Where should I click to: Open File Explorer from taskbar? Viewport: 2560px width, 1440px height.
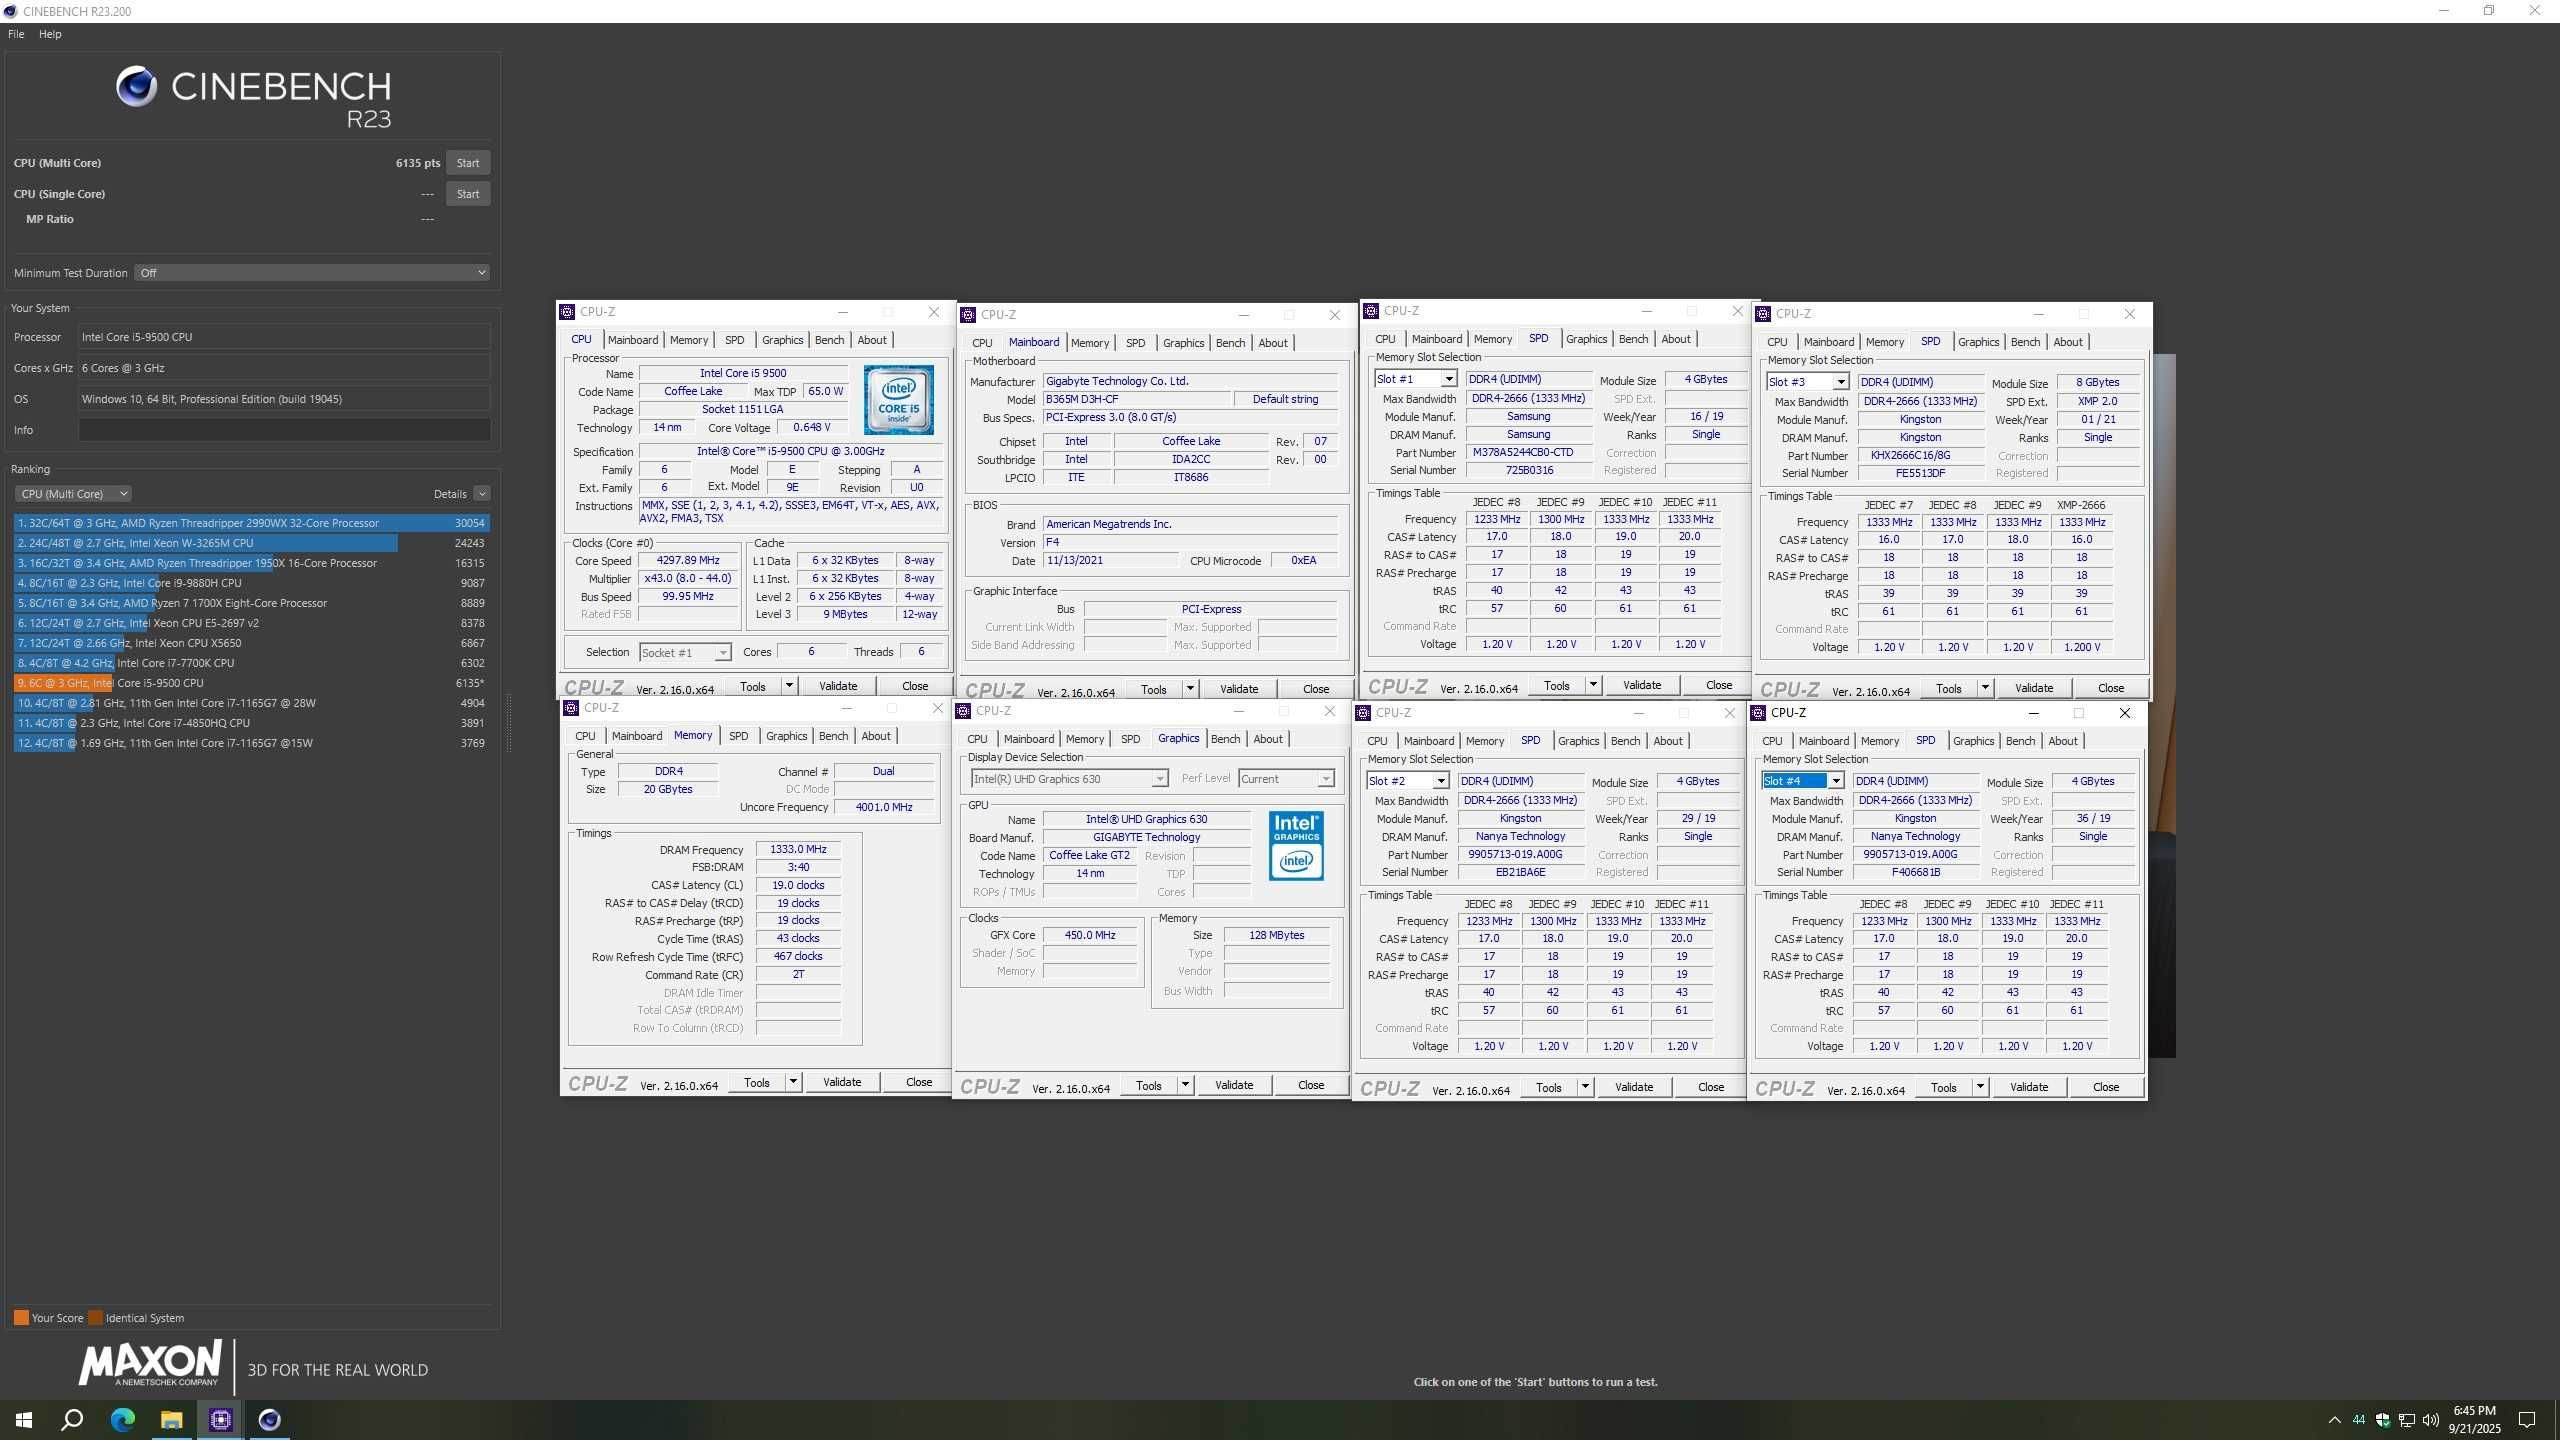[x=171, y=1420]
